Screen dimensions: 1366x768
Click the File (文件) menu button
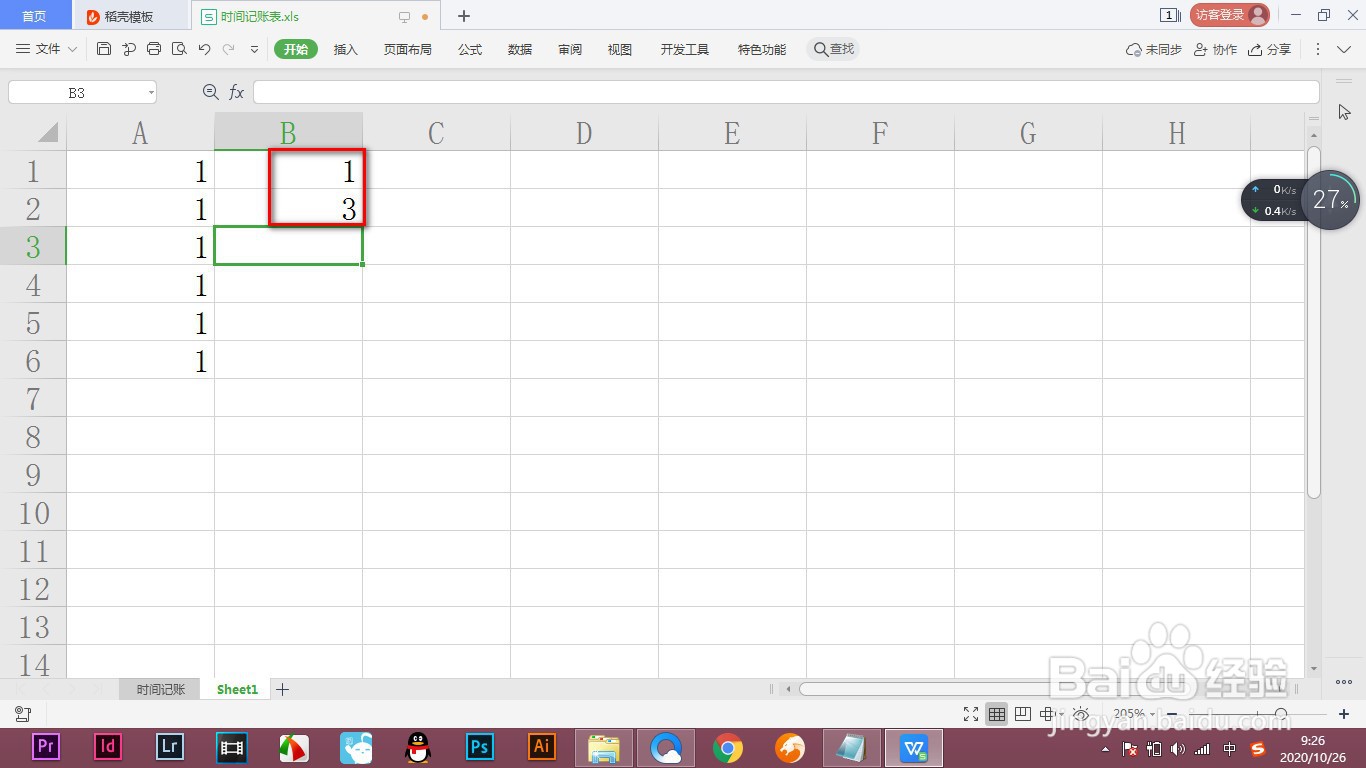click(47, 49)
